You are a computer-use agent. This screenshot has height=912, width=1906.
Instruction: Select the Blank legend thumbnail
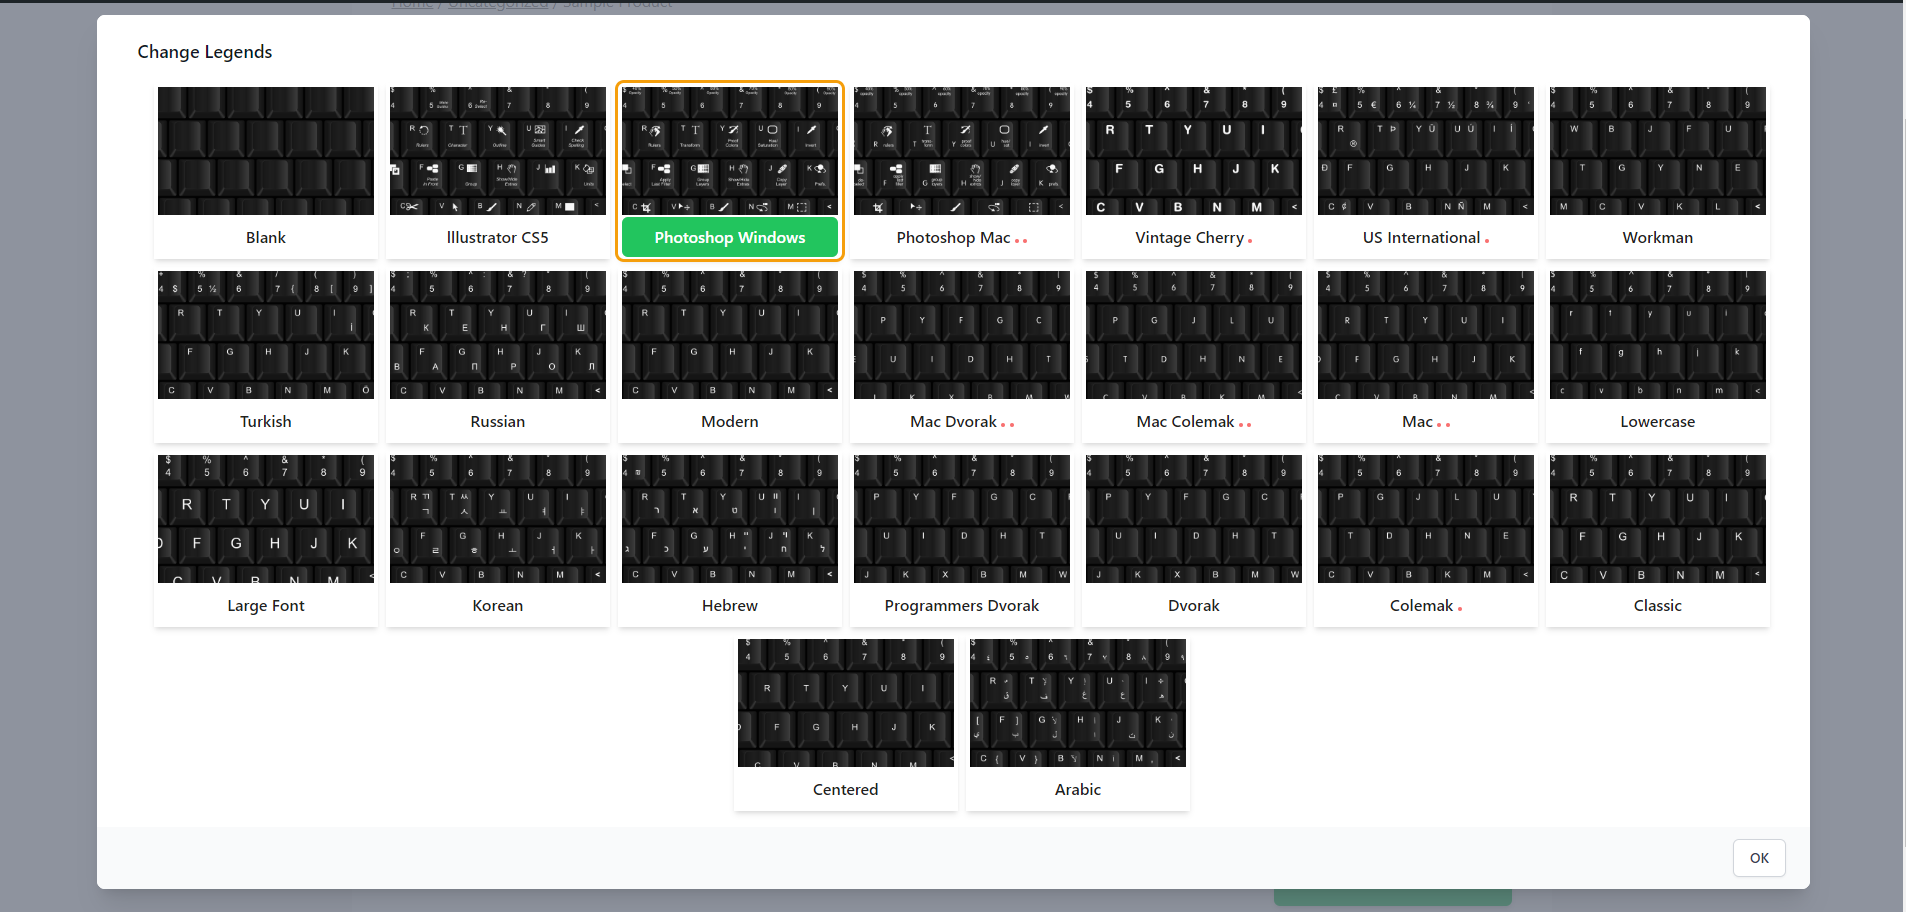tap(266, 151)
